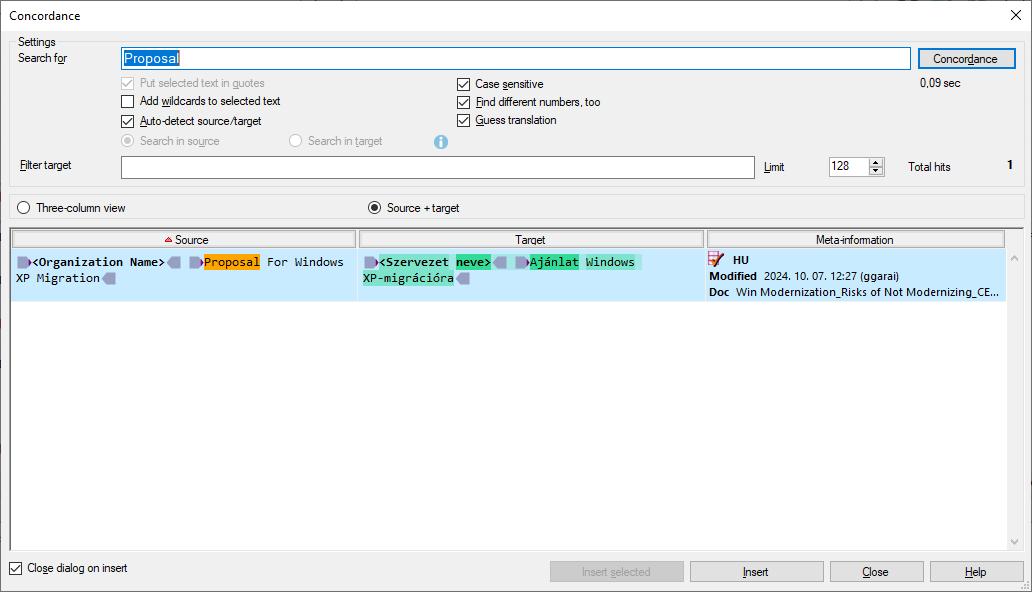The width and height of the screenshot is (1032, 592).
Task: Click the tag icon before the Szervezet tag
Action: click(370, 261)
